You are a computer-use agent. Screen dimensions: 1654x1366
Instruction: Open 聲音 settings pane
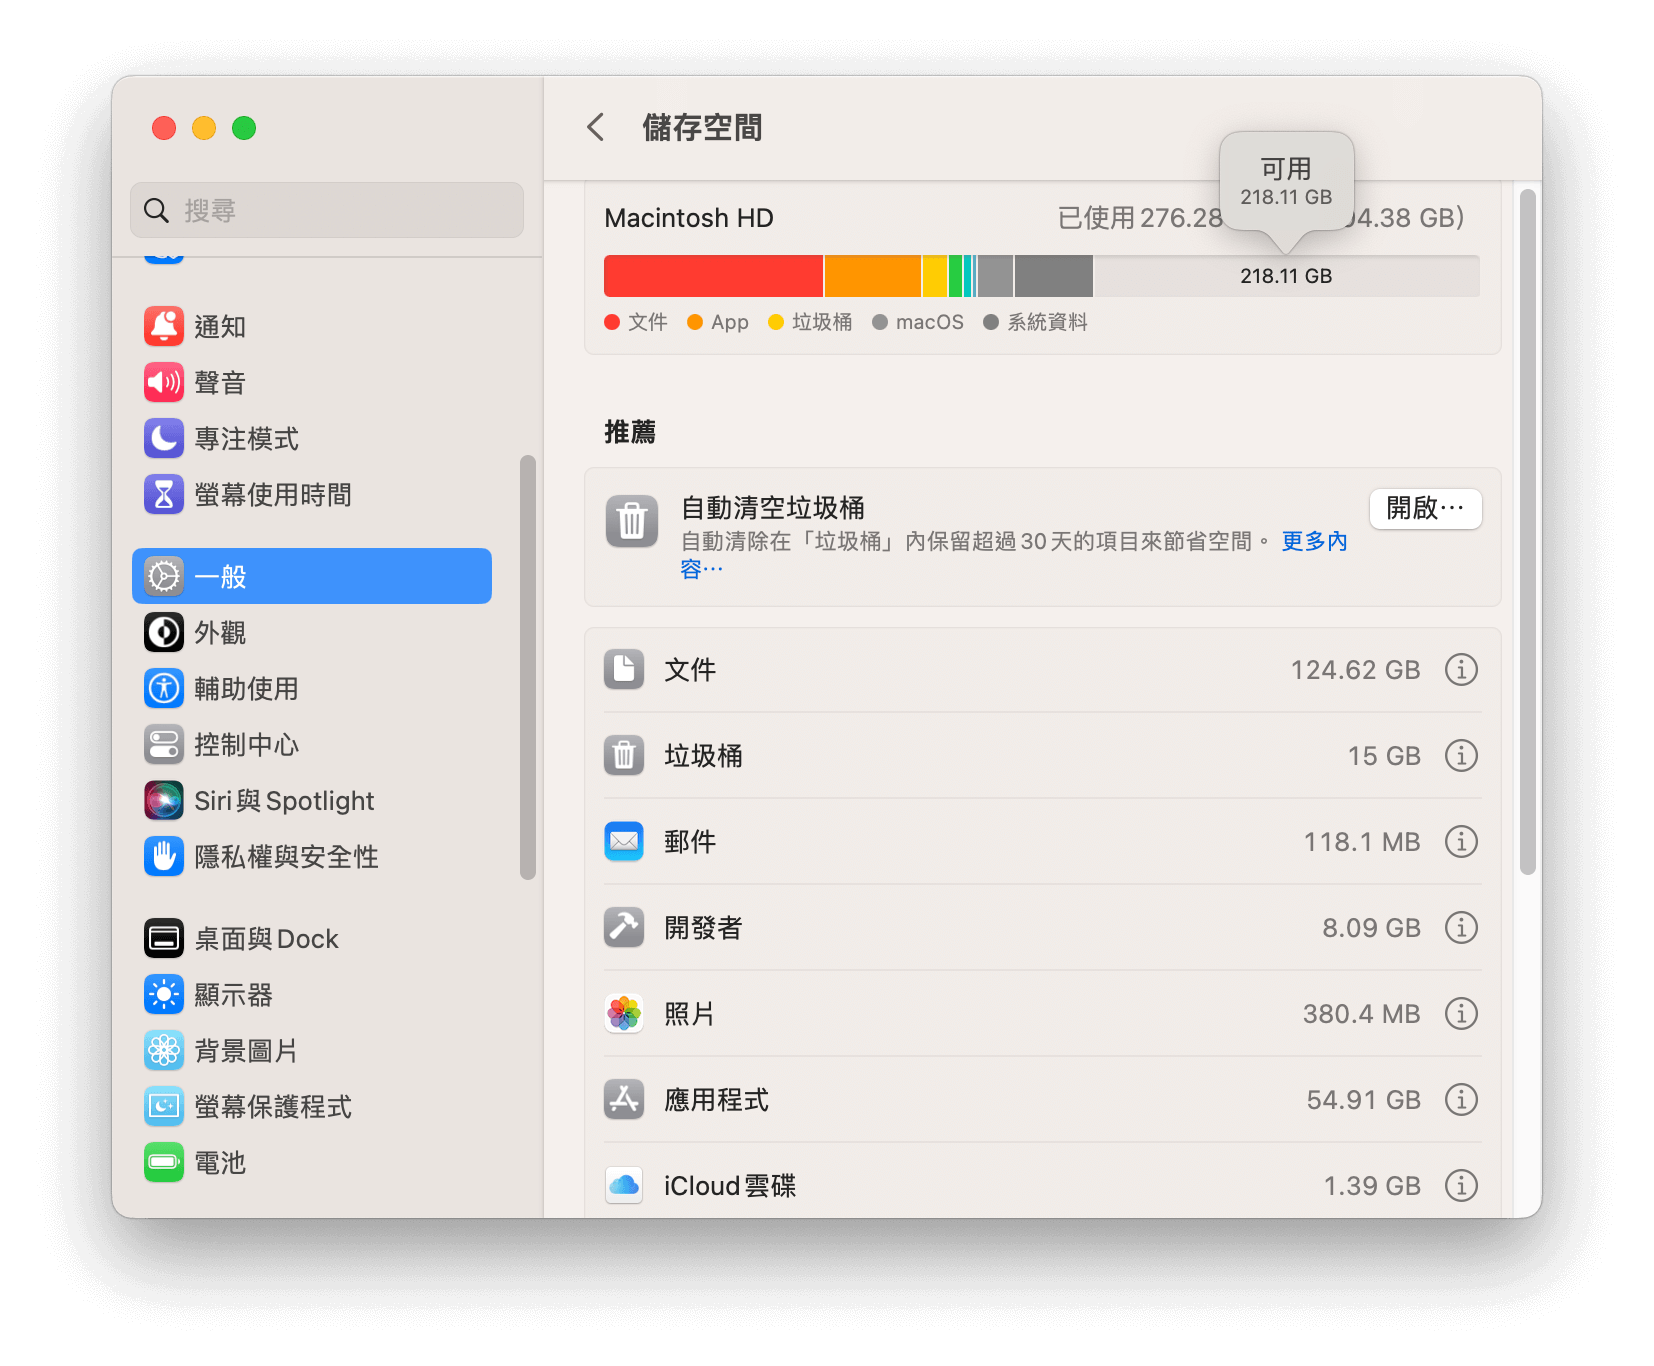coord(312,382)
